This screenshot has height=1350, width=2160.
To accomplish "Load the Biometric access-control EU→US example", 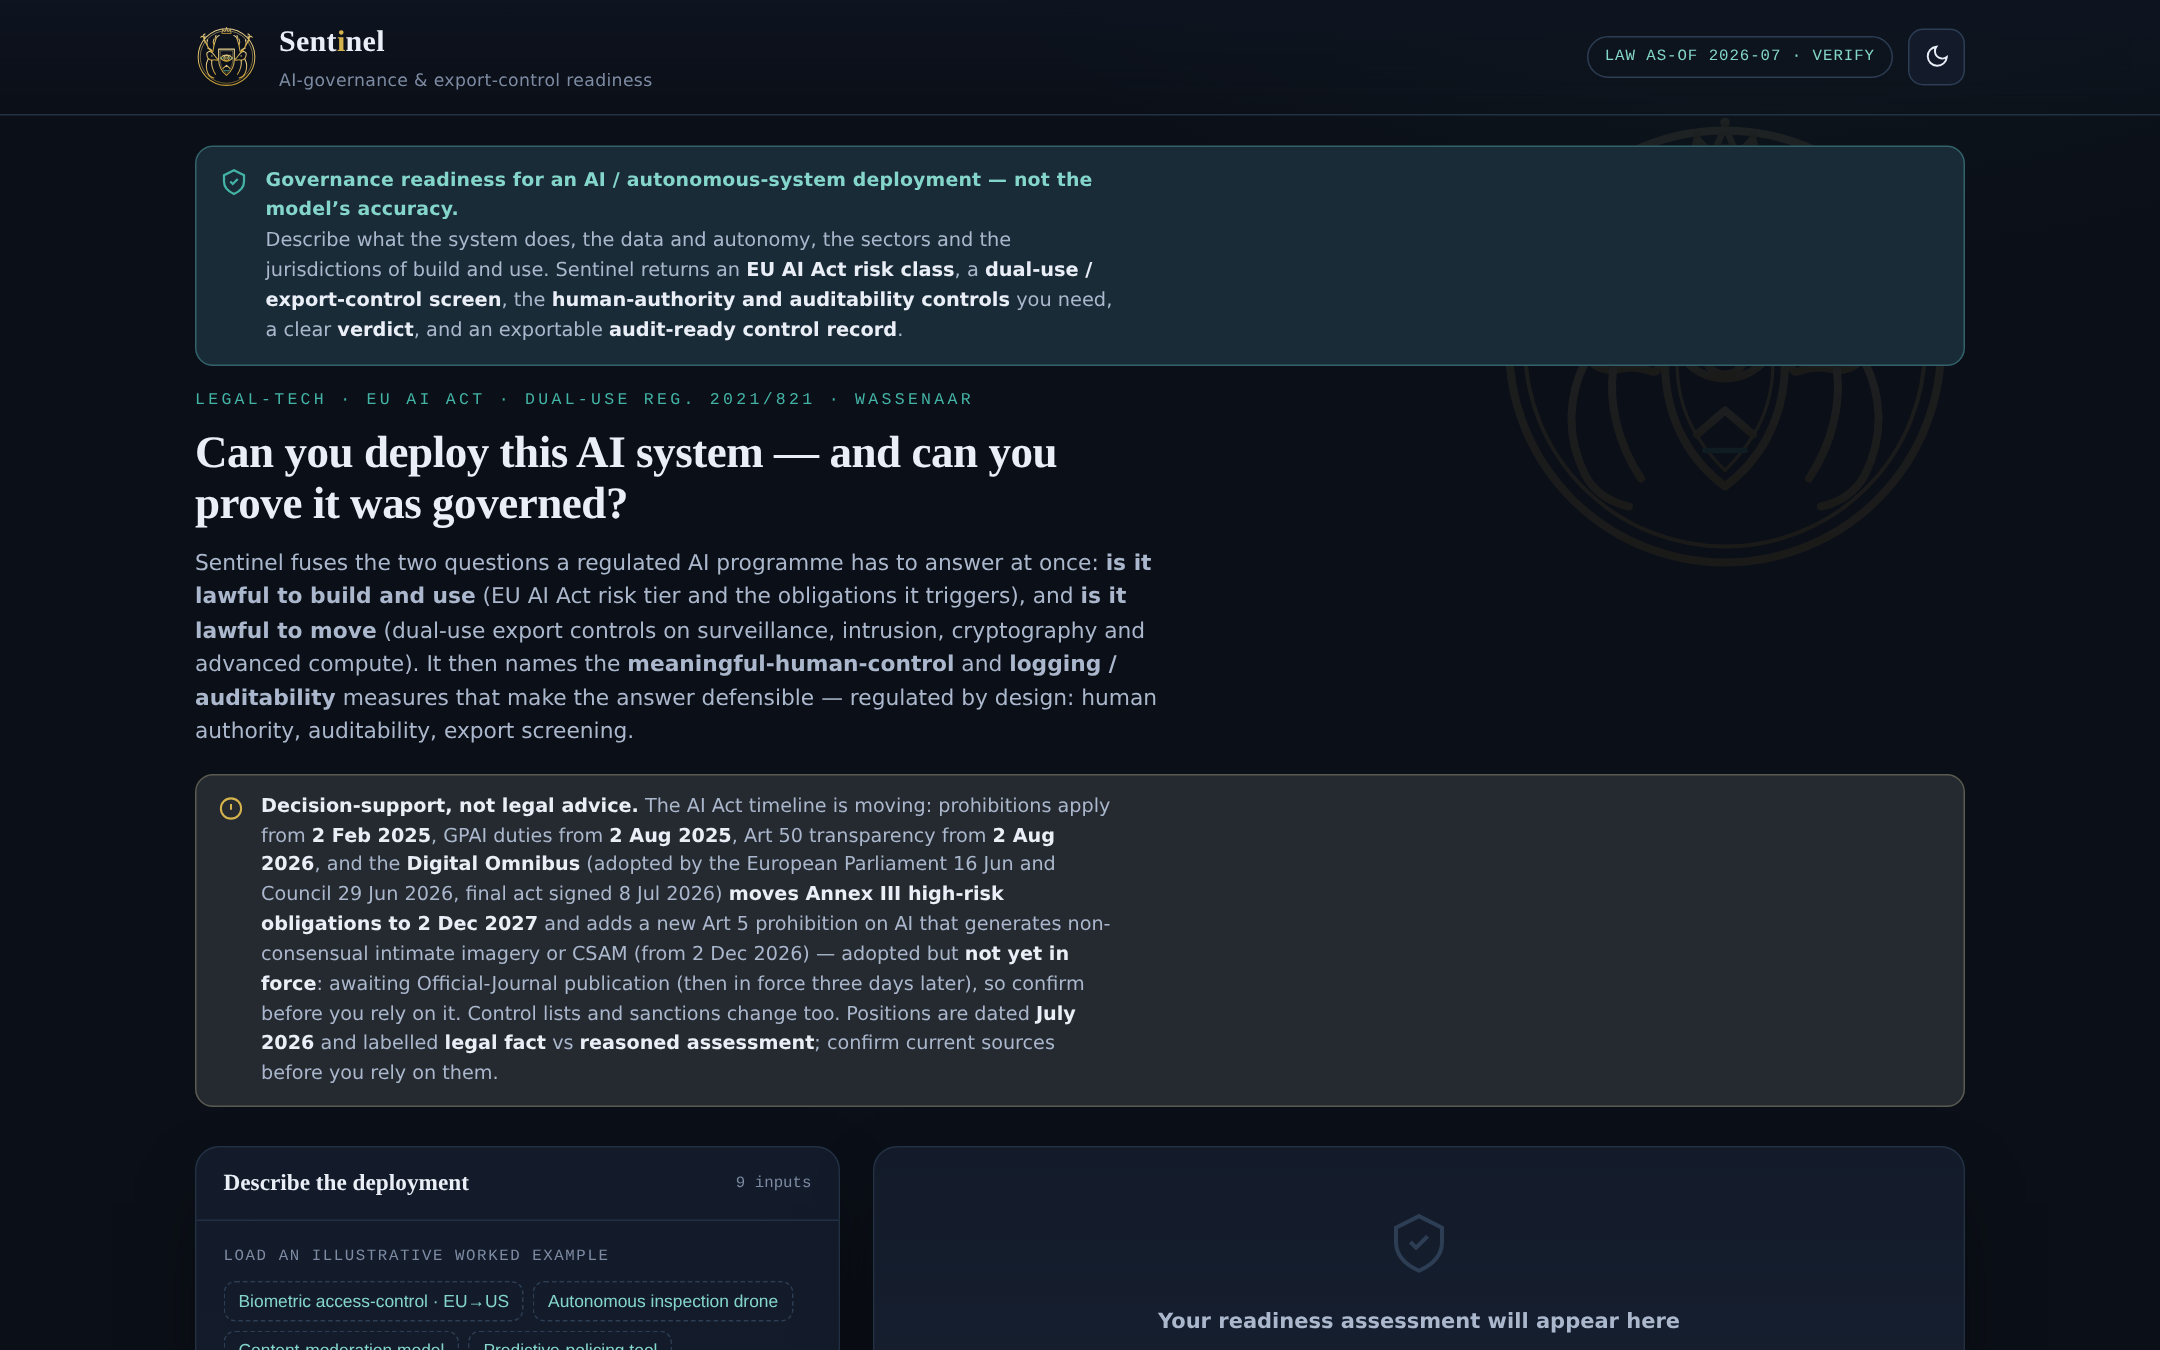I will tap(373, 1301).
